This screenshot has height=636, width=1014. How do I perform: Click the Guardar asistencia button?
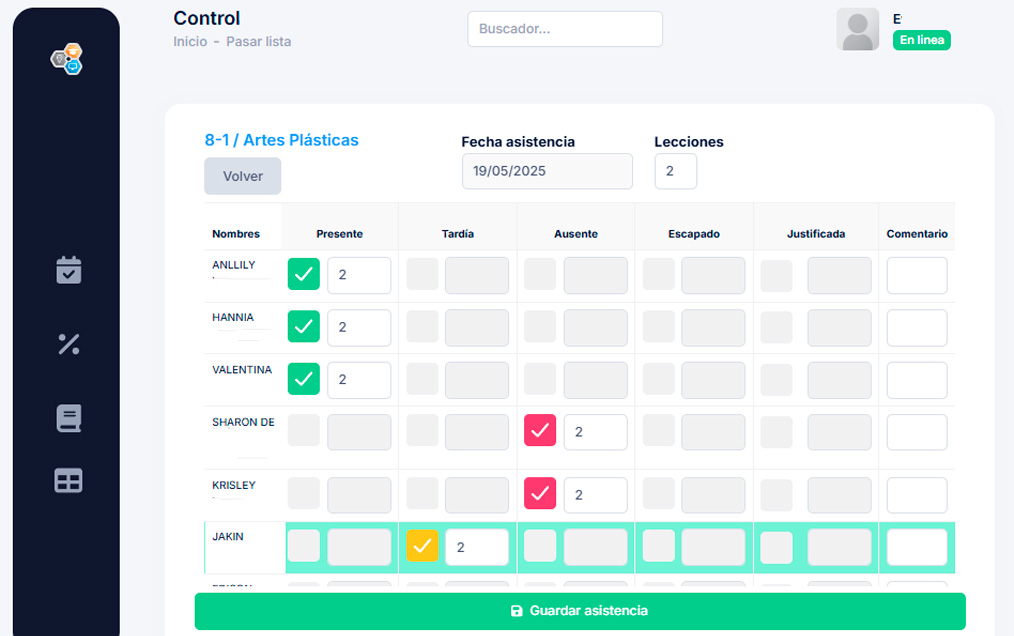click(x=580, y=610)
